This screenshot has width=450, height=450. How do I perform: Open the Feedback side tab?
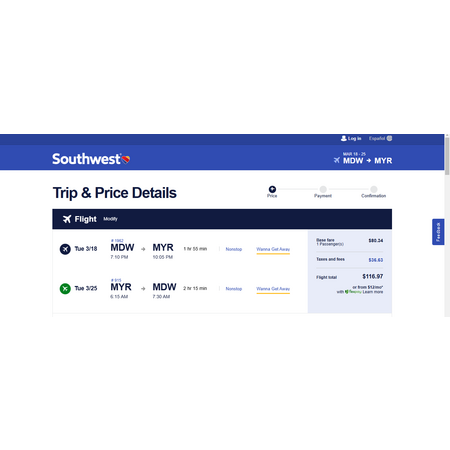438,232
